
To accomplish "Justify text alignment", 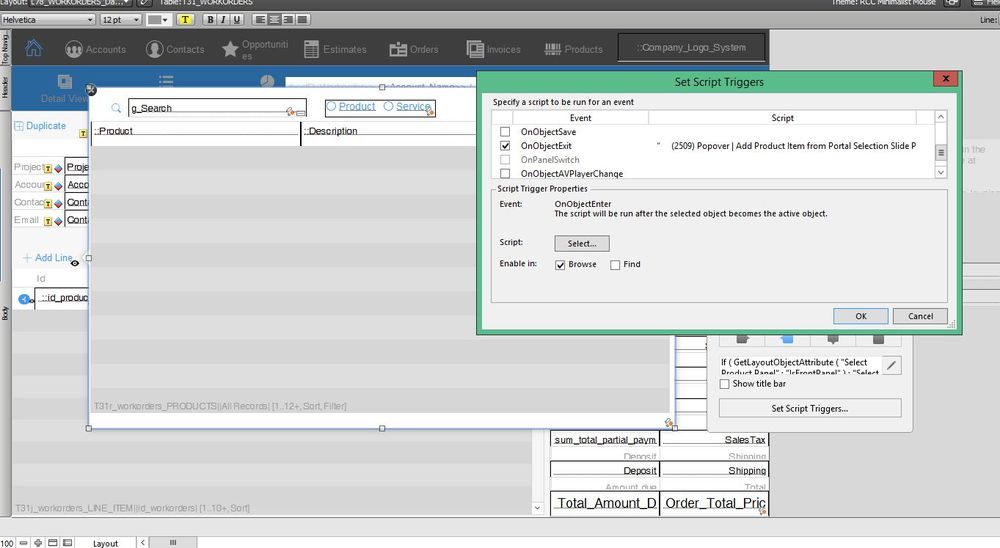I will (302, 20).
